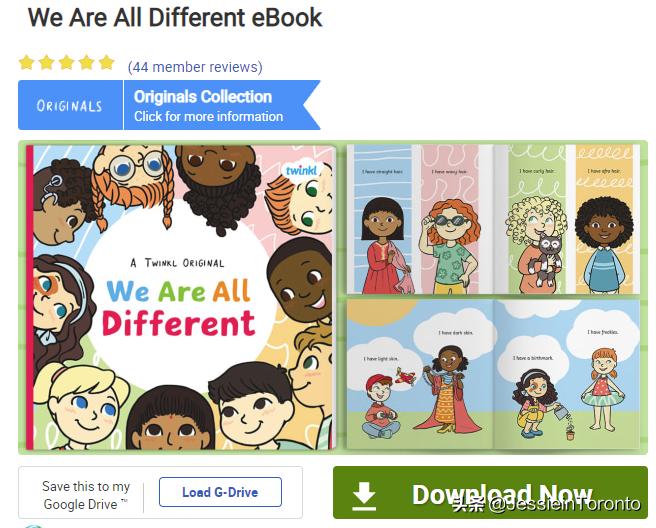This screenshot has height=528, width=656.
Task: Open the wavy hair page preview
Action: point(450,219)
